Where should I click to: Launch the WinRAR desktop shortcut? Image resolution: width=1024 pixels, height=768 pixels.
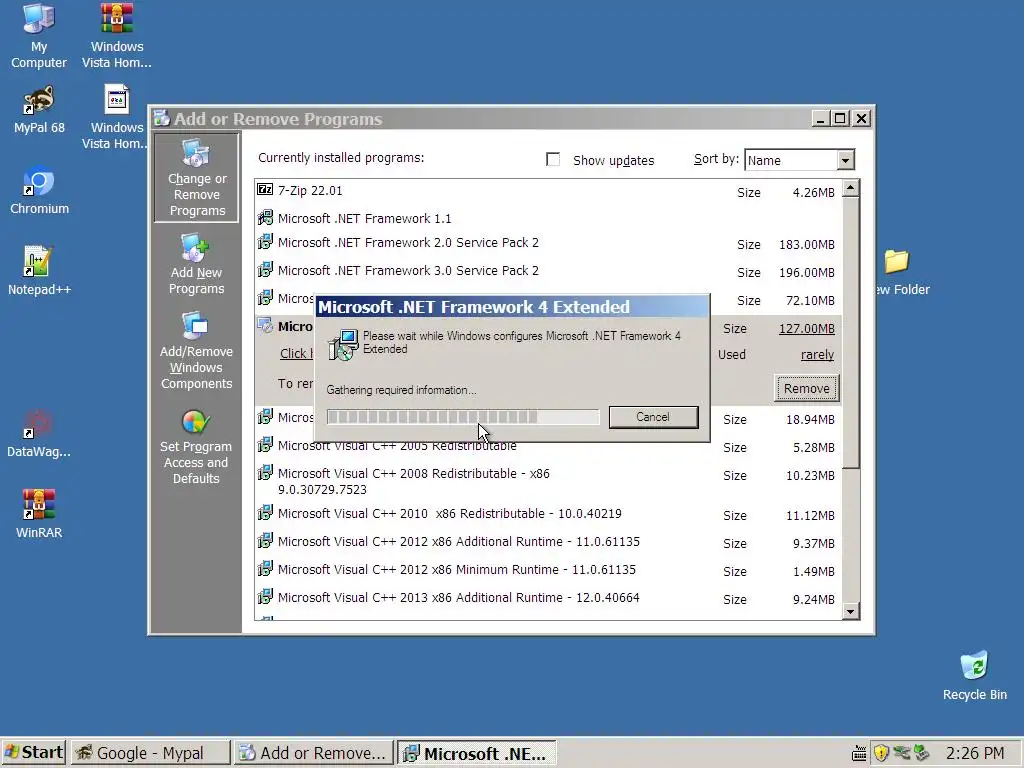[39, 514]
